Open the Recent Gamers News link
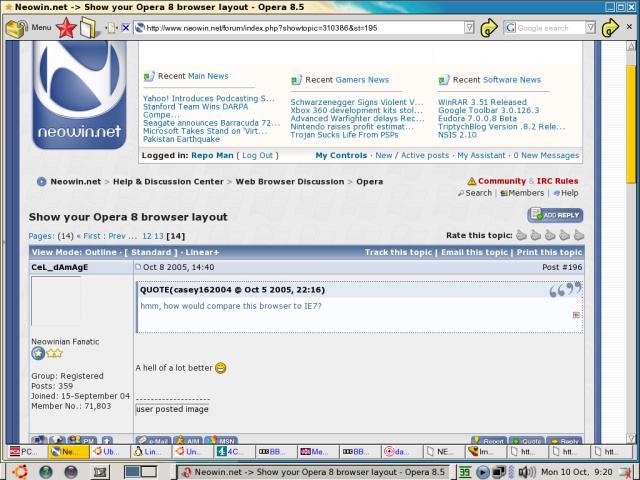Screen dimensions: 640x480 pyautogui.click(x=362, y=80)
